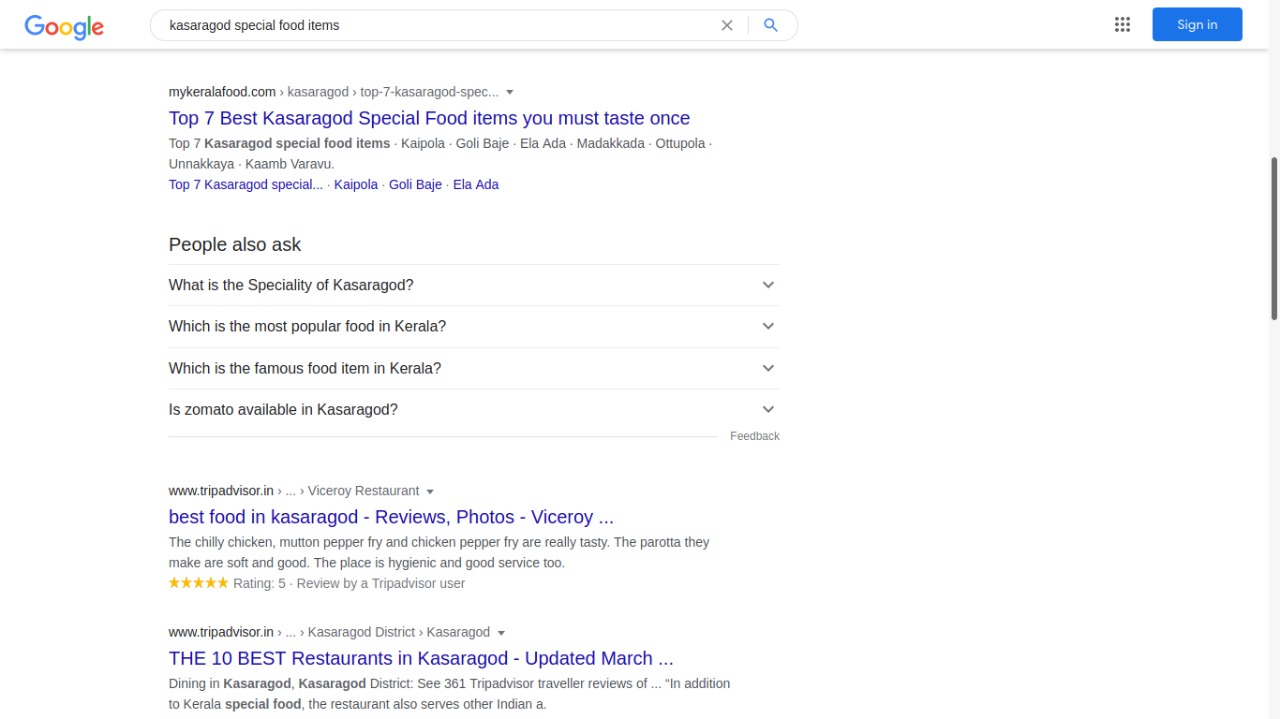This screenshot has height=719, width=1280.
Task: Follow the Goli Baje sitelink
Action: coord(415,185)
